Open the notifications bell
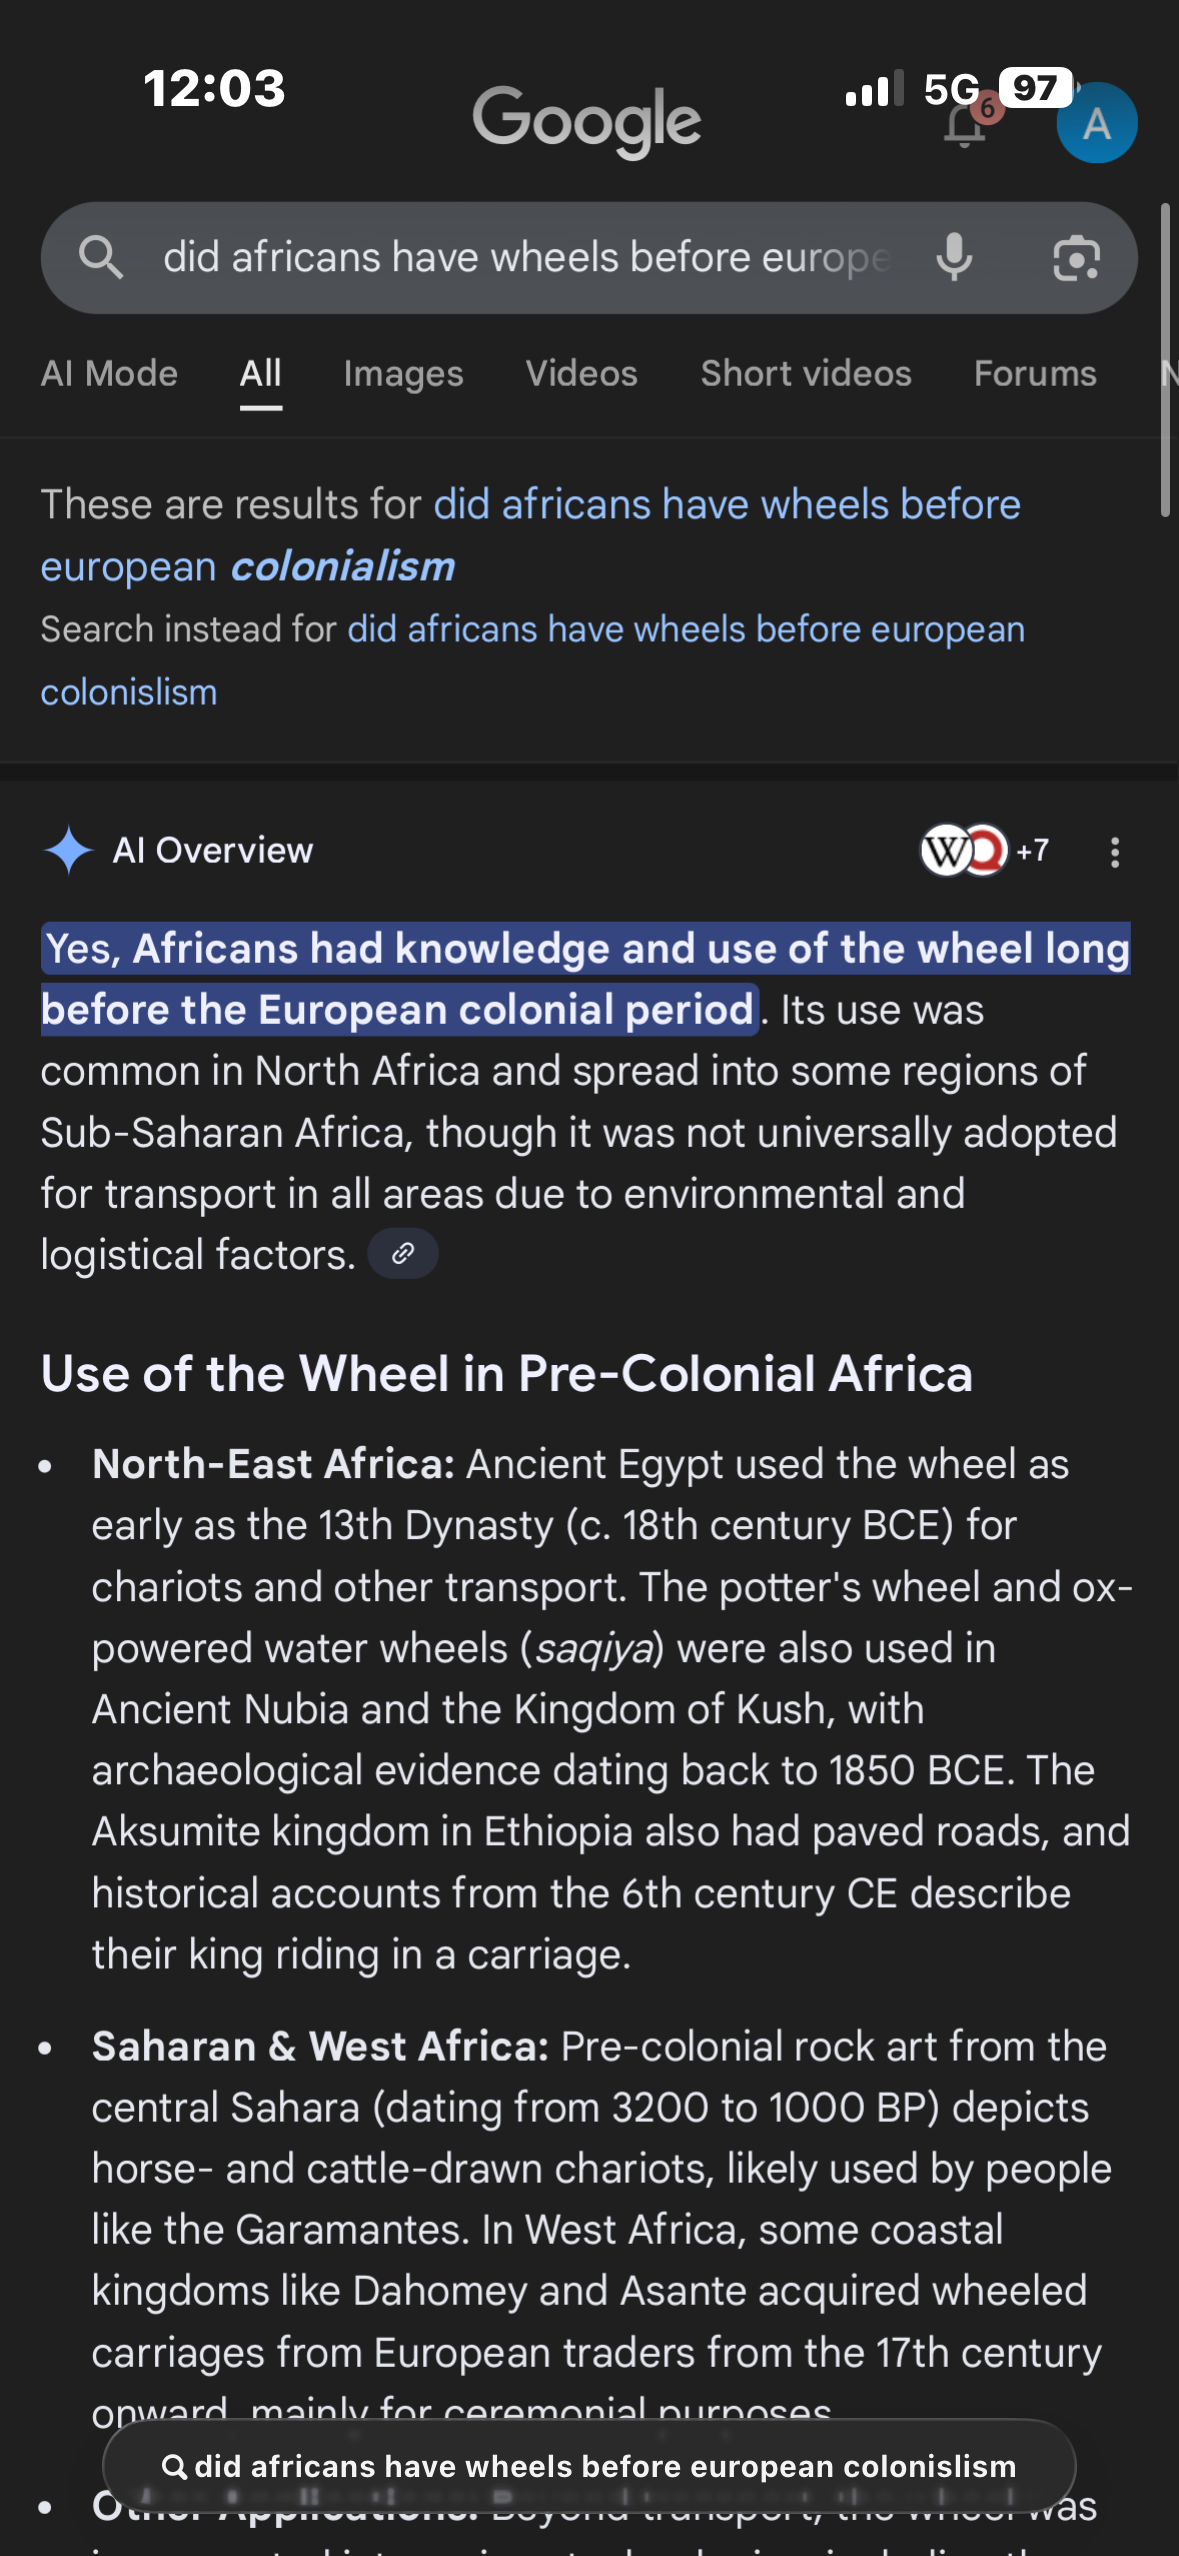Viewport: 1179px width, 2556px height. 966,126
